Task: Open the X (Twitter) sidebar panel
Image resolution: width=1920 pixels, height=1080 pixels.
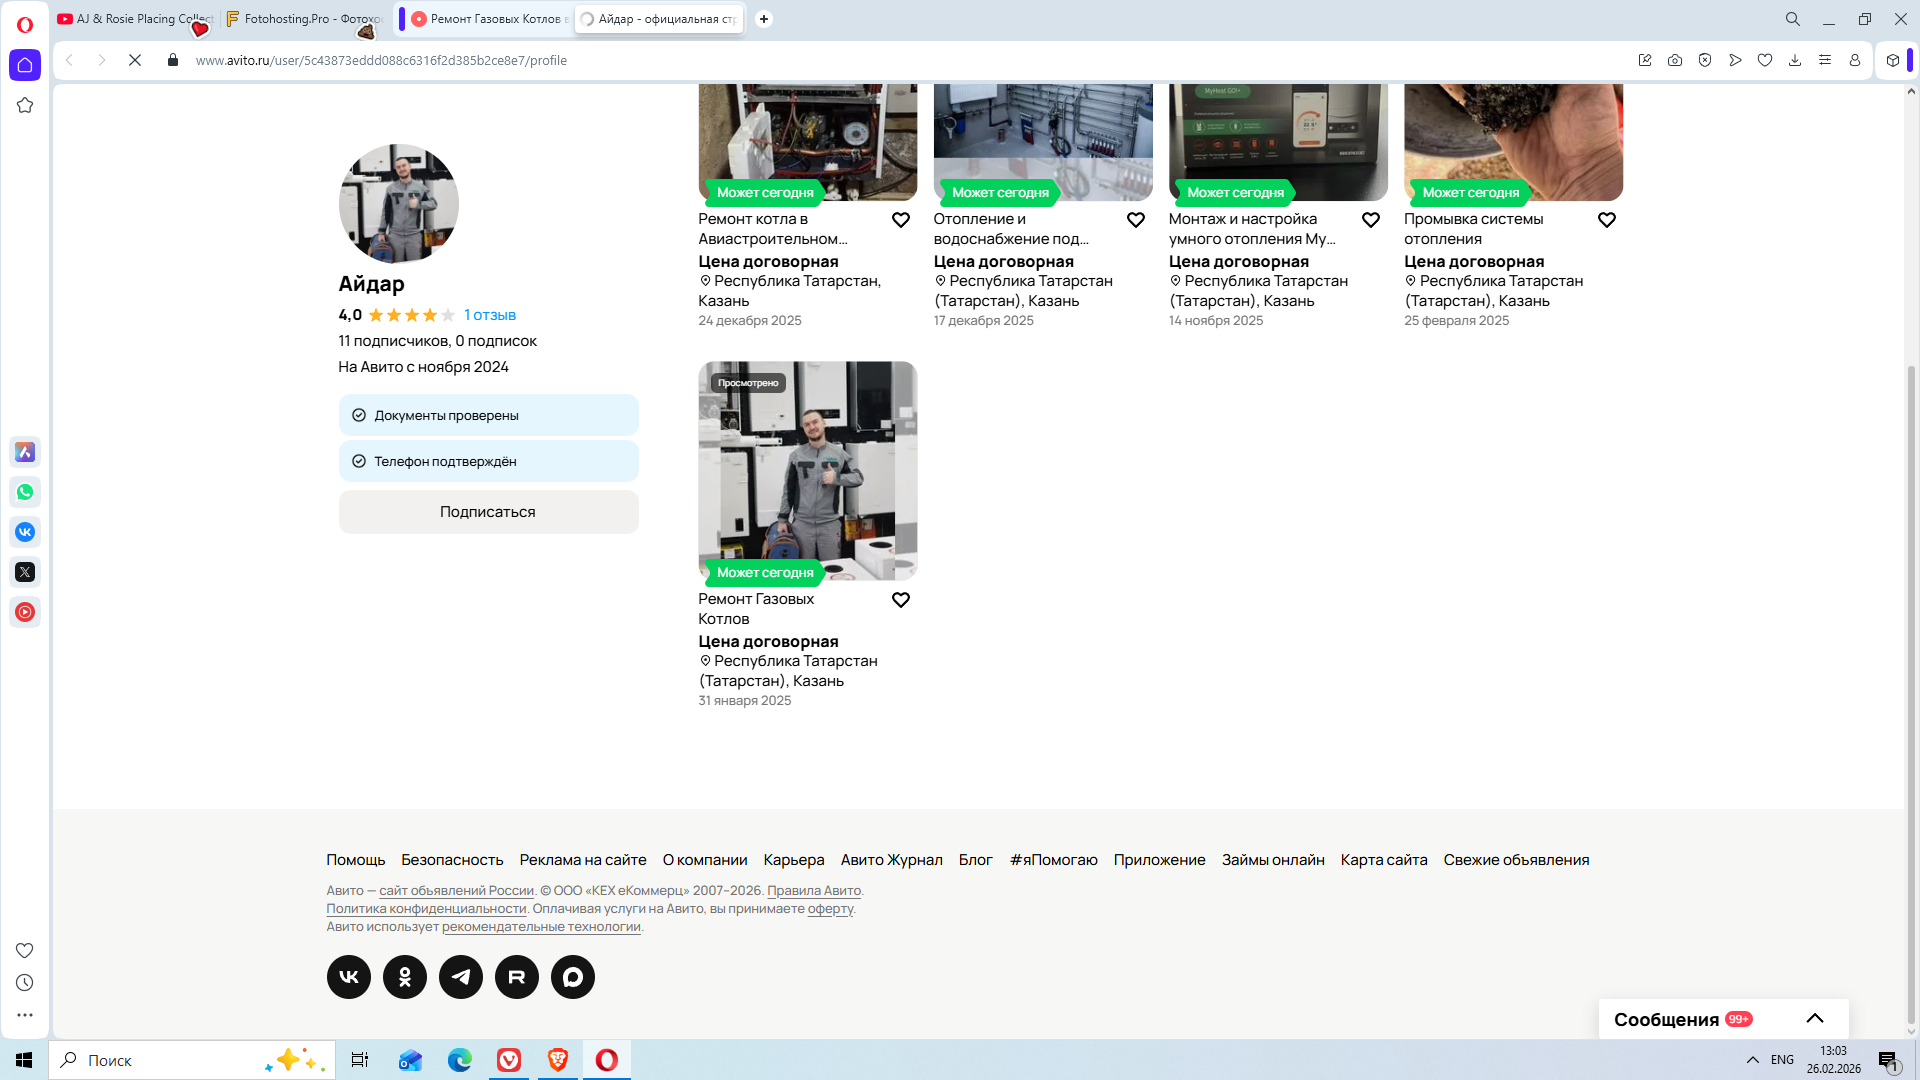Action: pos(25,572)
